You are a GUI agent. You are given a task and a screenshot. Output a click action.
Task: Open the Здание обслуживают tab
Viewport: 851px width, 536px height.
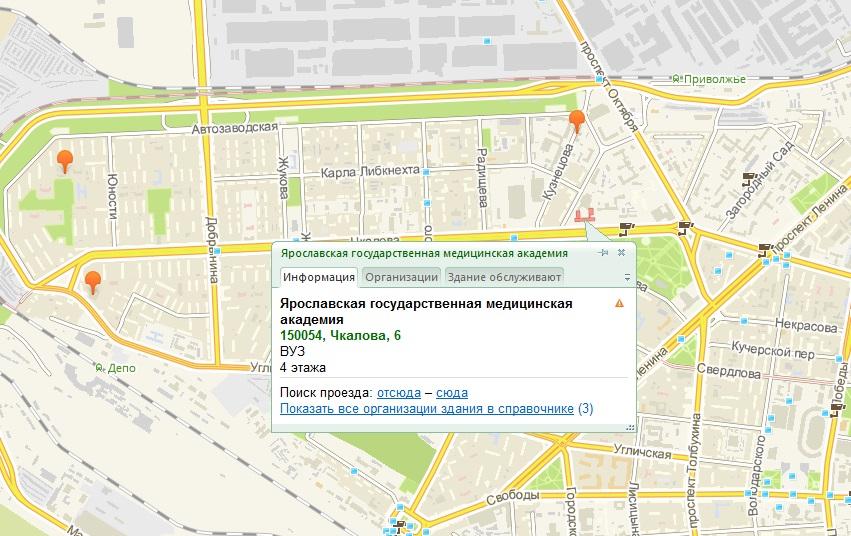[x=504, y=277]
